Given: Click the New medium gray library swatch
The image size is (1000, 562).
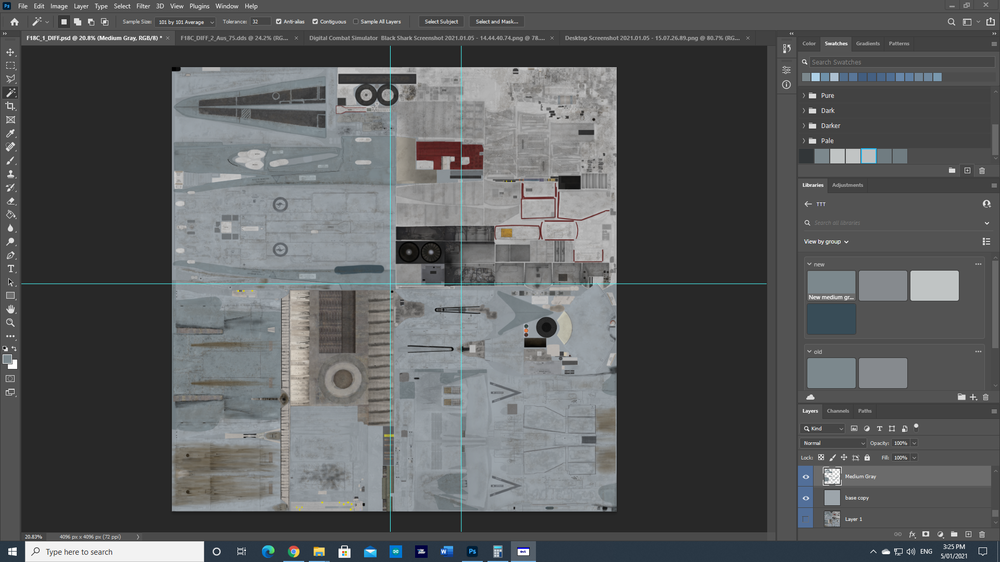Looking at the screenshot, I should (x=831, y=286).
